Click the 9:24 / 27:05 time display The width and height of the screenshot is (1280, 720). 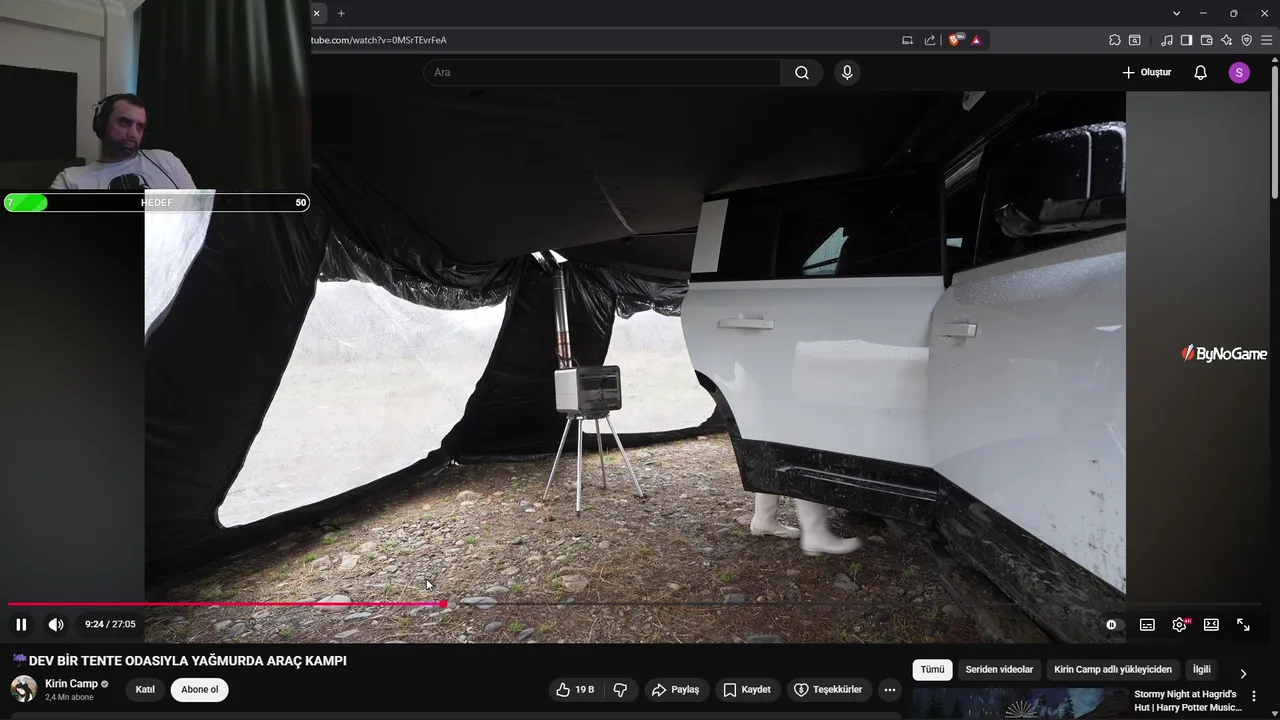tap(110, 624)
